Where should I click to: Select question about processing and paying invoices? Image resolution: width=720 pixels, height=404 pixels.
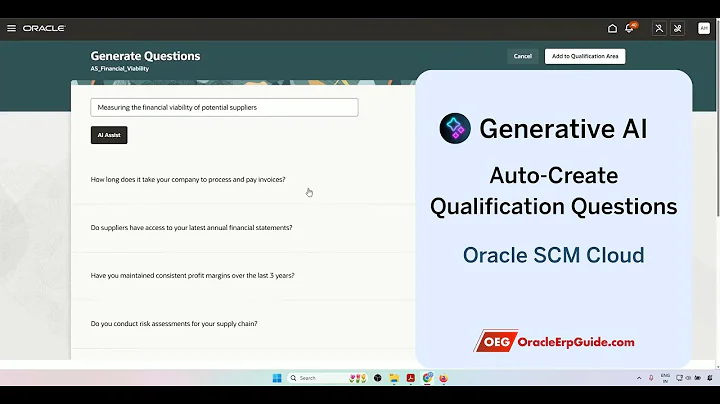[x=188, y=180]
